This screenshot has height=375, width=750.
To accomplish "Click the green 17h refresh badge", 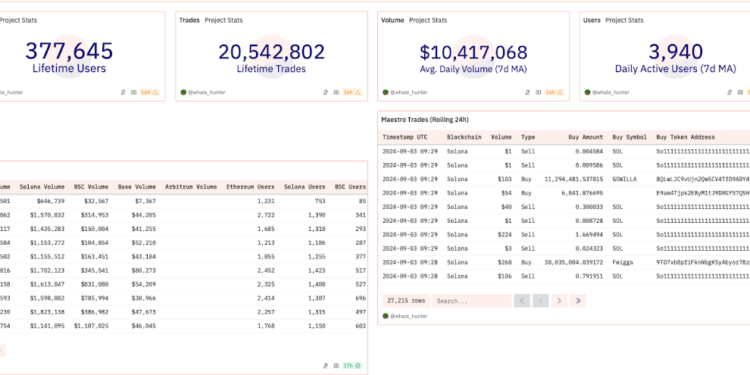I will click(x=352, y=365).
